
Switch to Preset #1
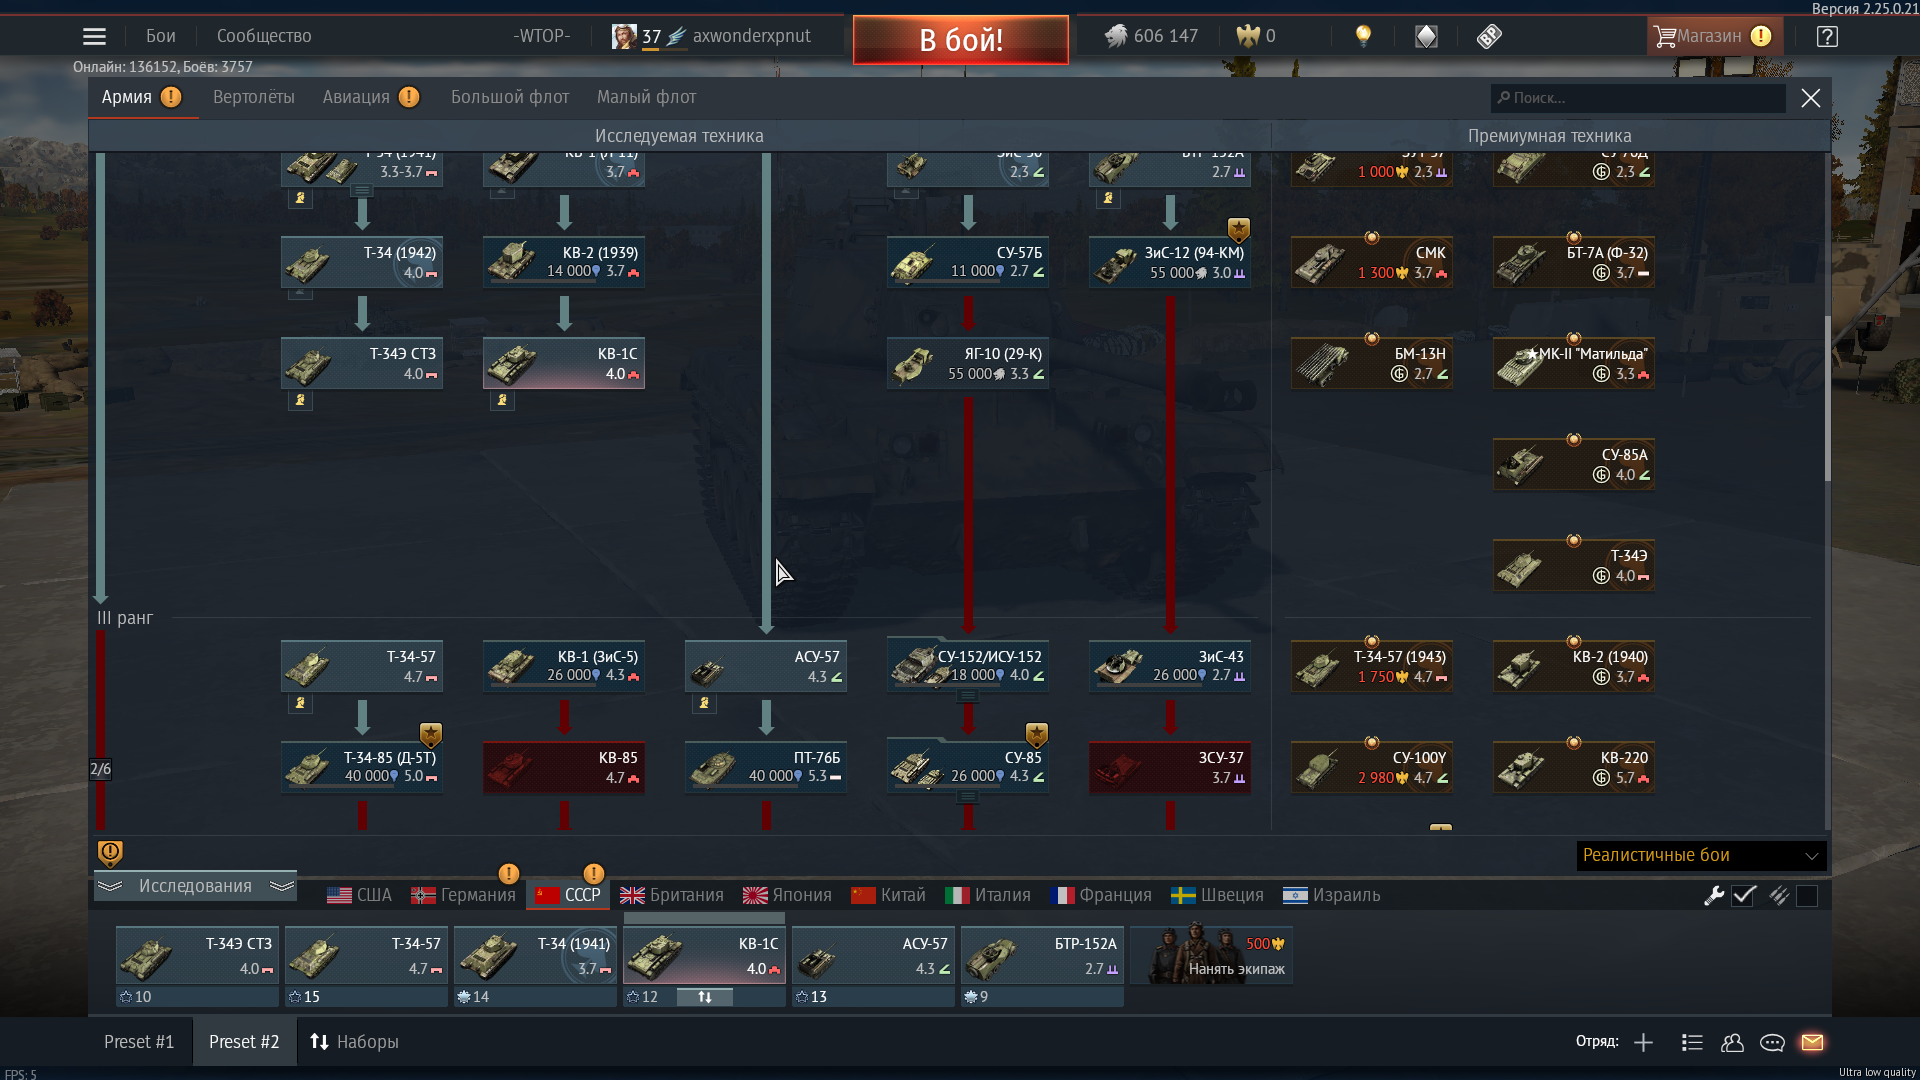(x=139, y=1042)
